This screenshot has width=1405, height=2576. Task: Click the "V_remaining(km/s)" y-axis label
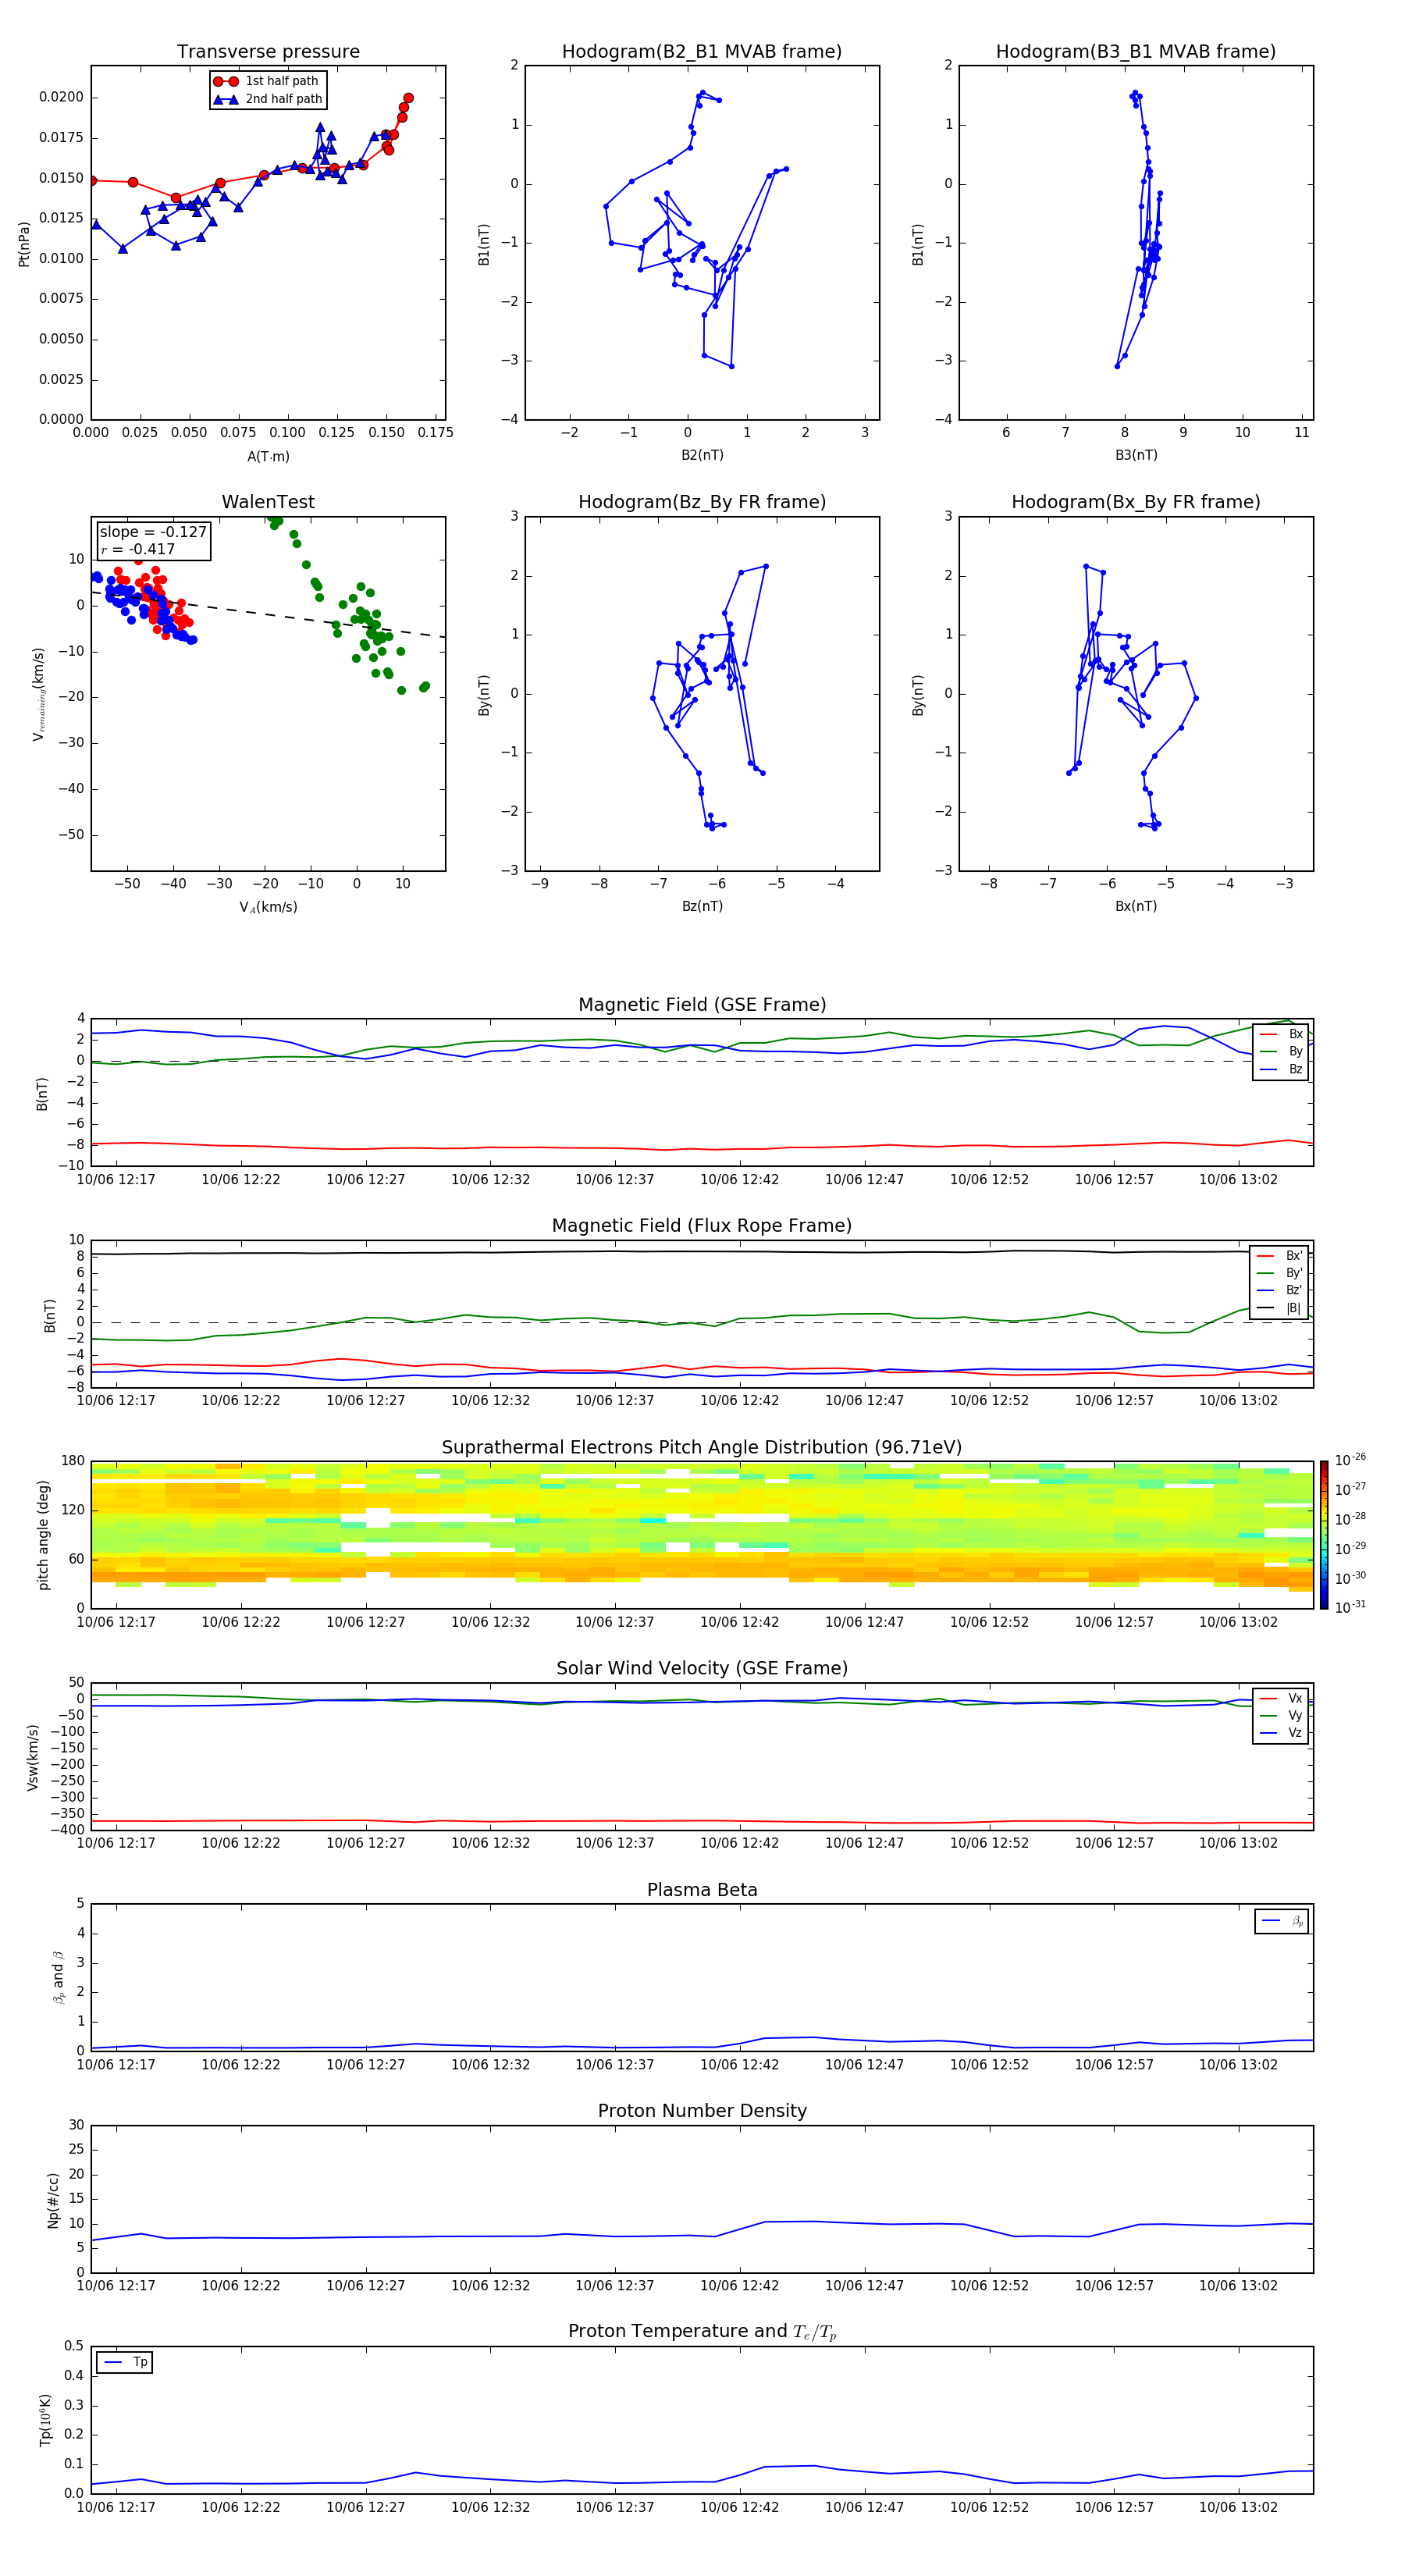pos(38,694)
